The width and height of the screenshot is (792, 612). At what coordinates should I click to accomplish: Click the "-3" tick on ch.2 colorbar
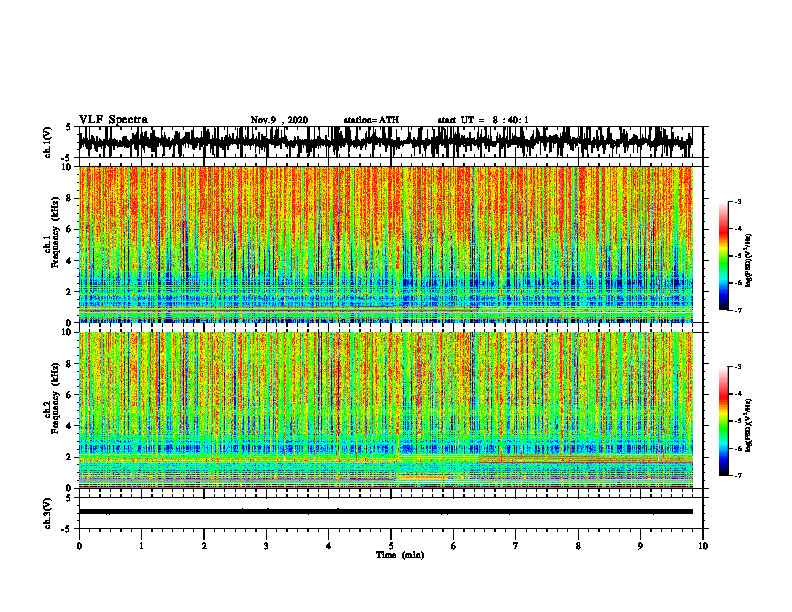737,367
